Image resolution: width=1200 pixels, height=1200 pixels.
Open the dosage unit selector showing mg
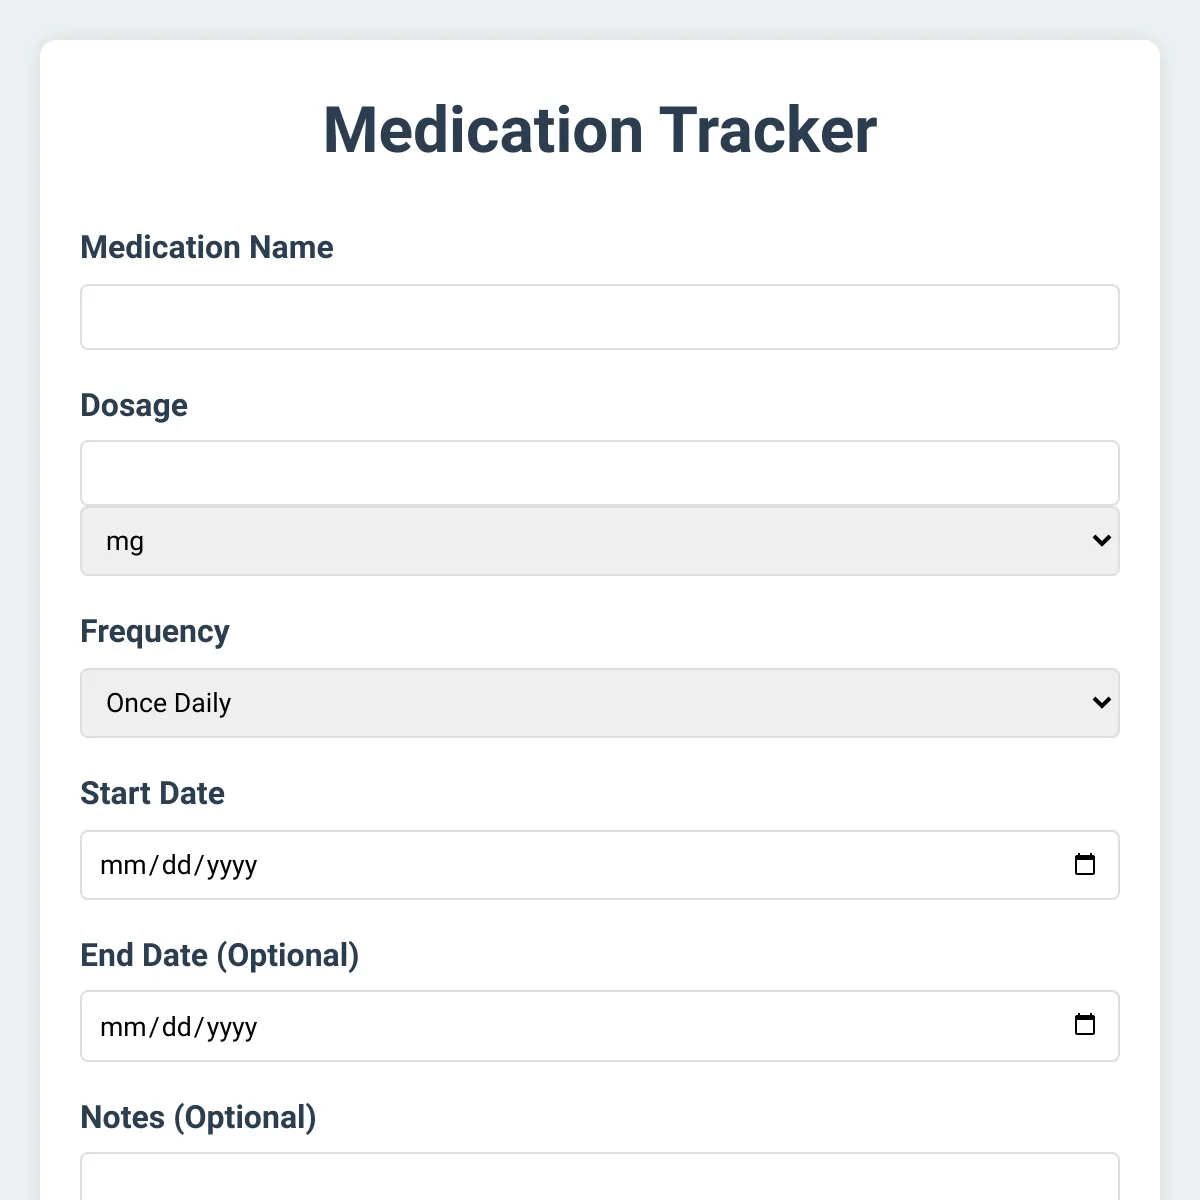[x=600, y=541]
